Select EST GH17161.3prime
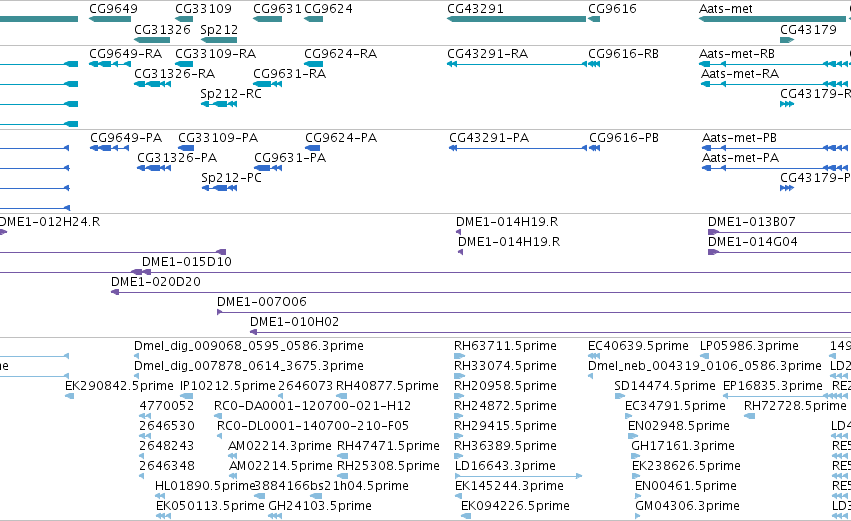Screen dimensions: 851x521 click(683, 446)
